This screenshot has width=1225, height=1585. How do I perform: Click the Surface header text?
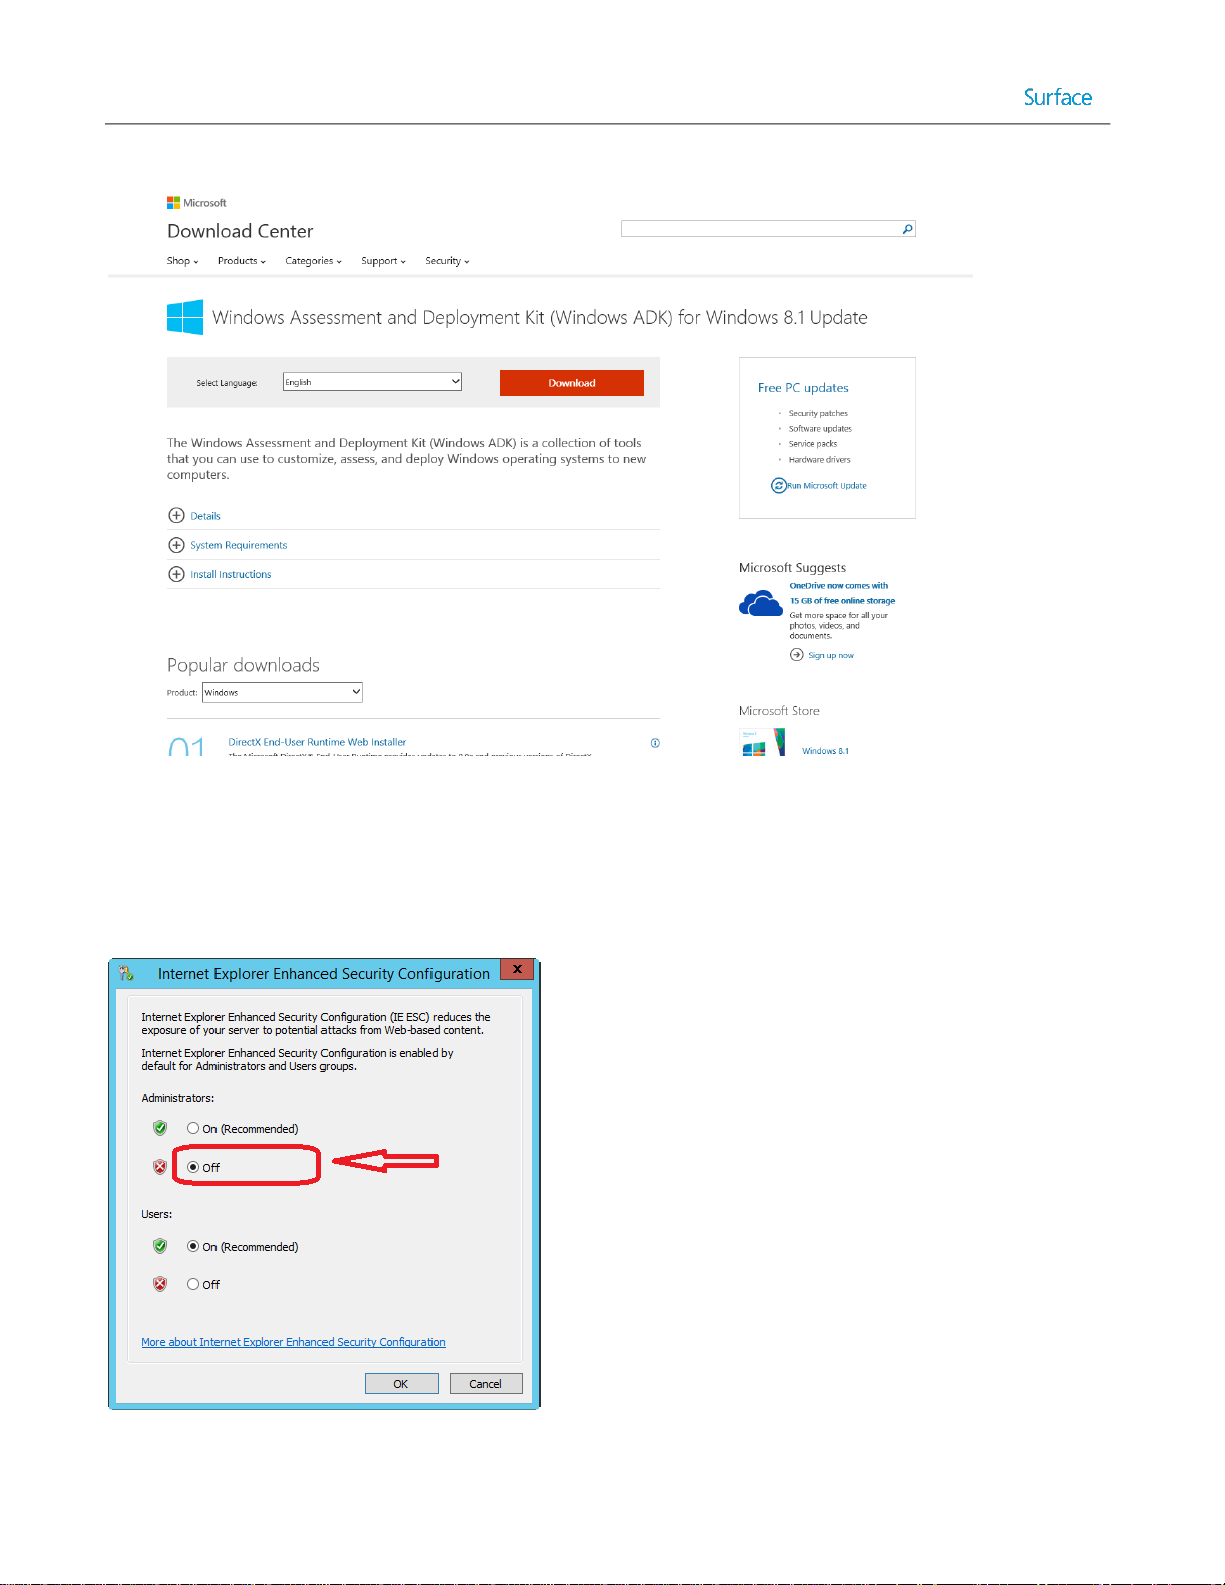coord(1057,97)
